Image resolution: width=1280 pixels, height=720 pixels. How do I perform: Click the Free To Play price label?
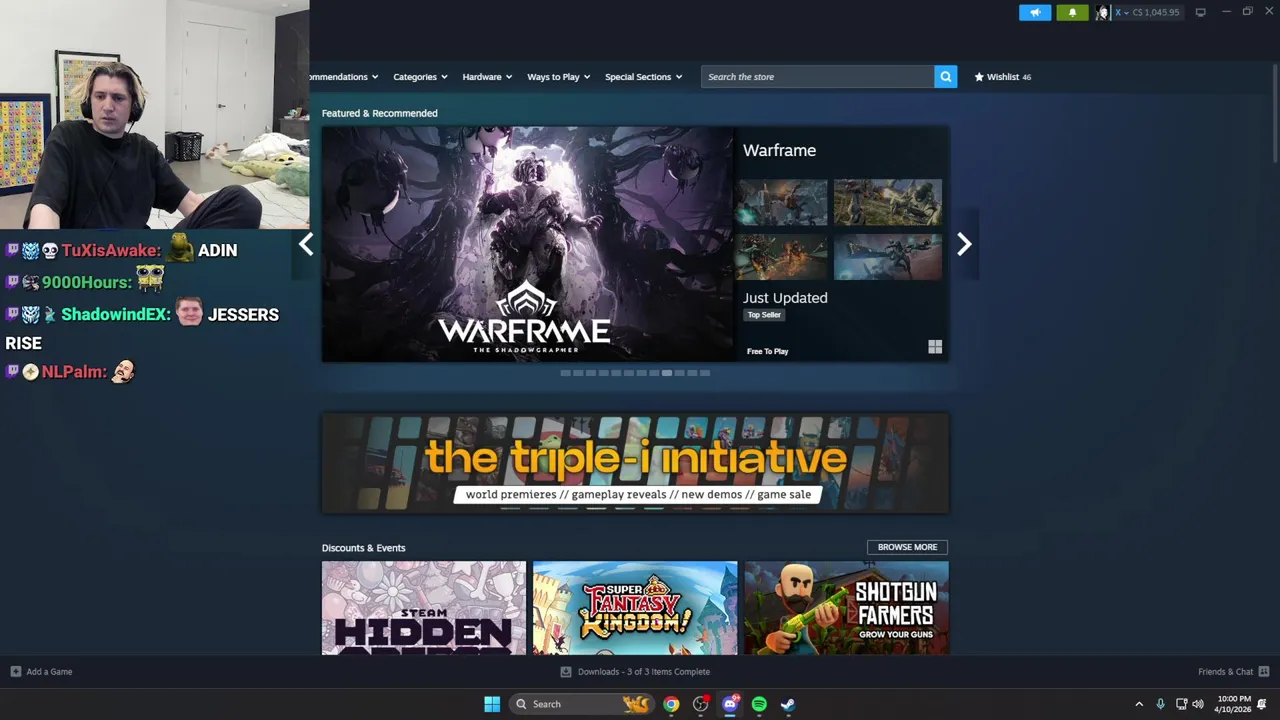point(767,351)
